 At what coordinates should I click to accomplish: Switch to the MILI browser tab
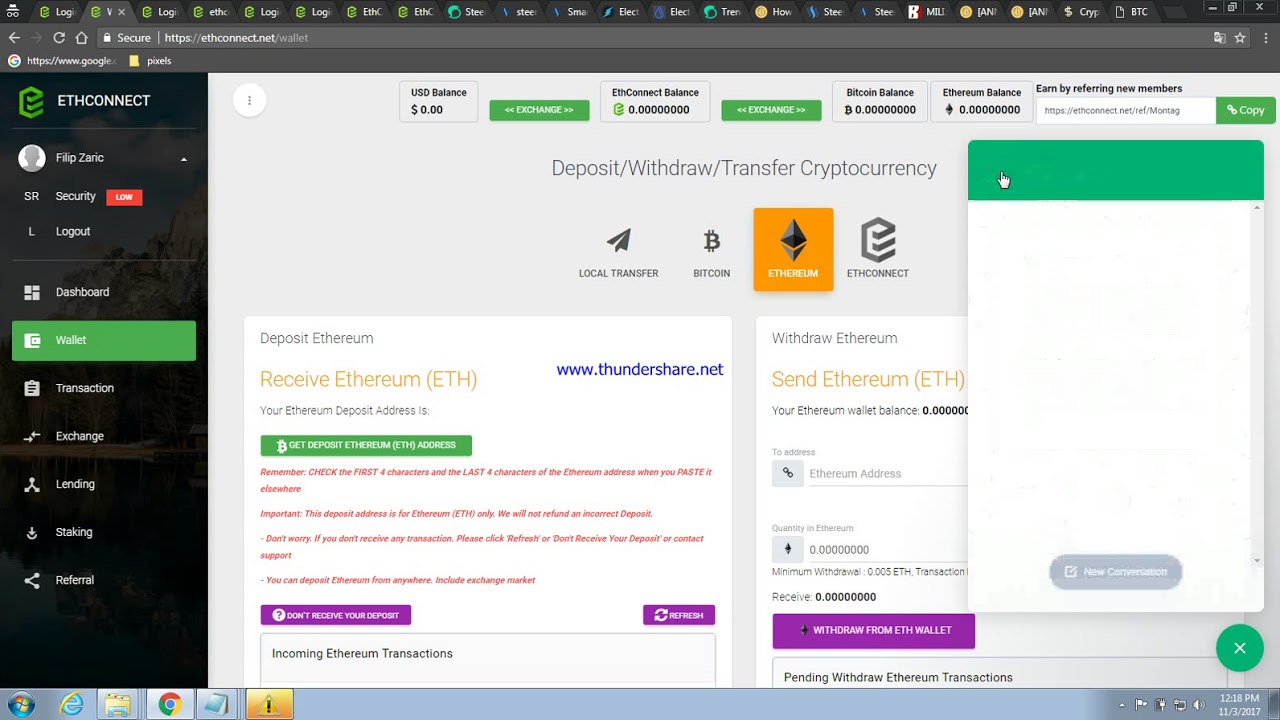[x=926, y=12]
